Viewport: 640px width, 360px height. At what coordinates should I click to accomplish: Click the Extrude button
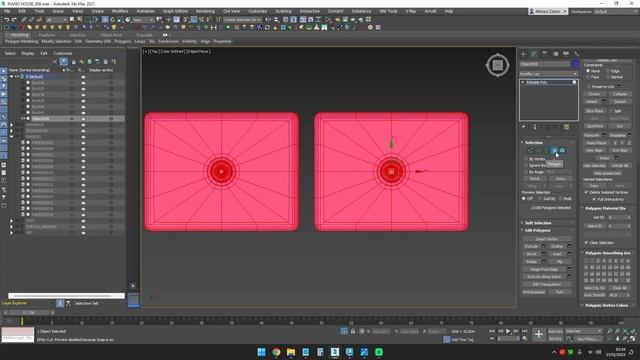(531, 246)
